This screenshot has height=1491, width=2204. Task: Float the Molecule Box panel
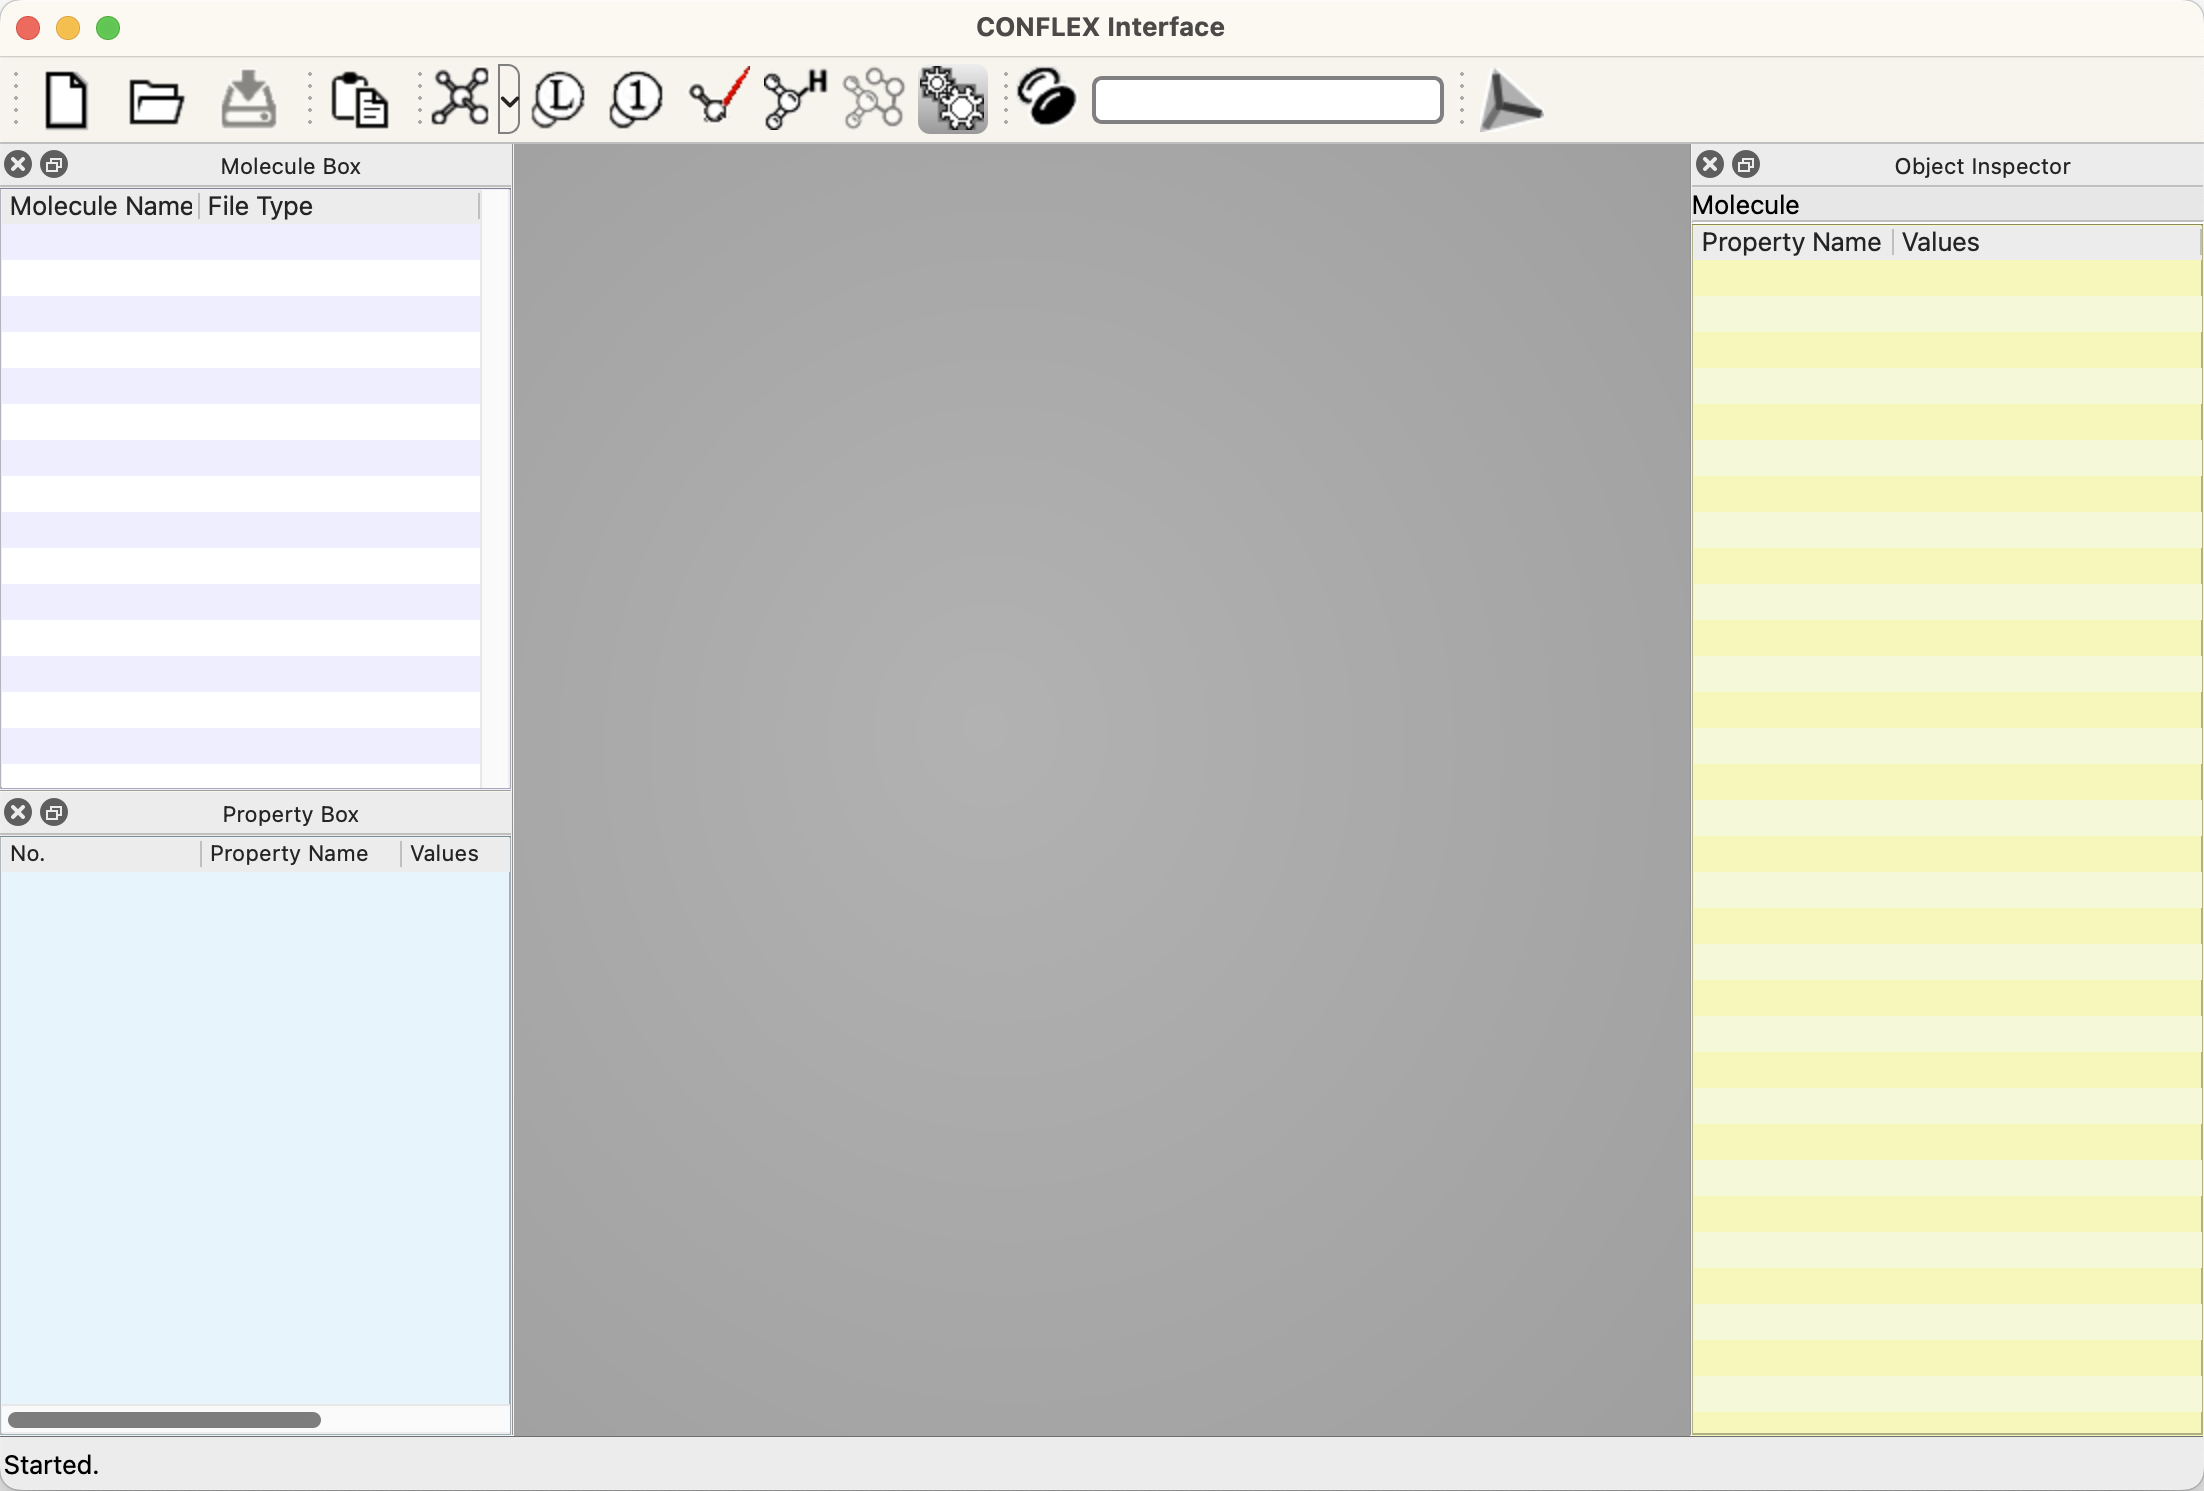tap(54, 165)
